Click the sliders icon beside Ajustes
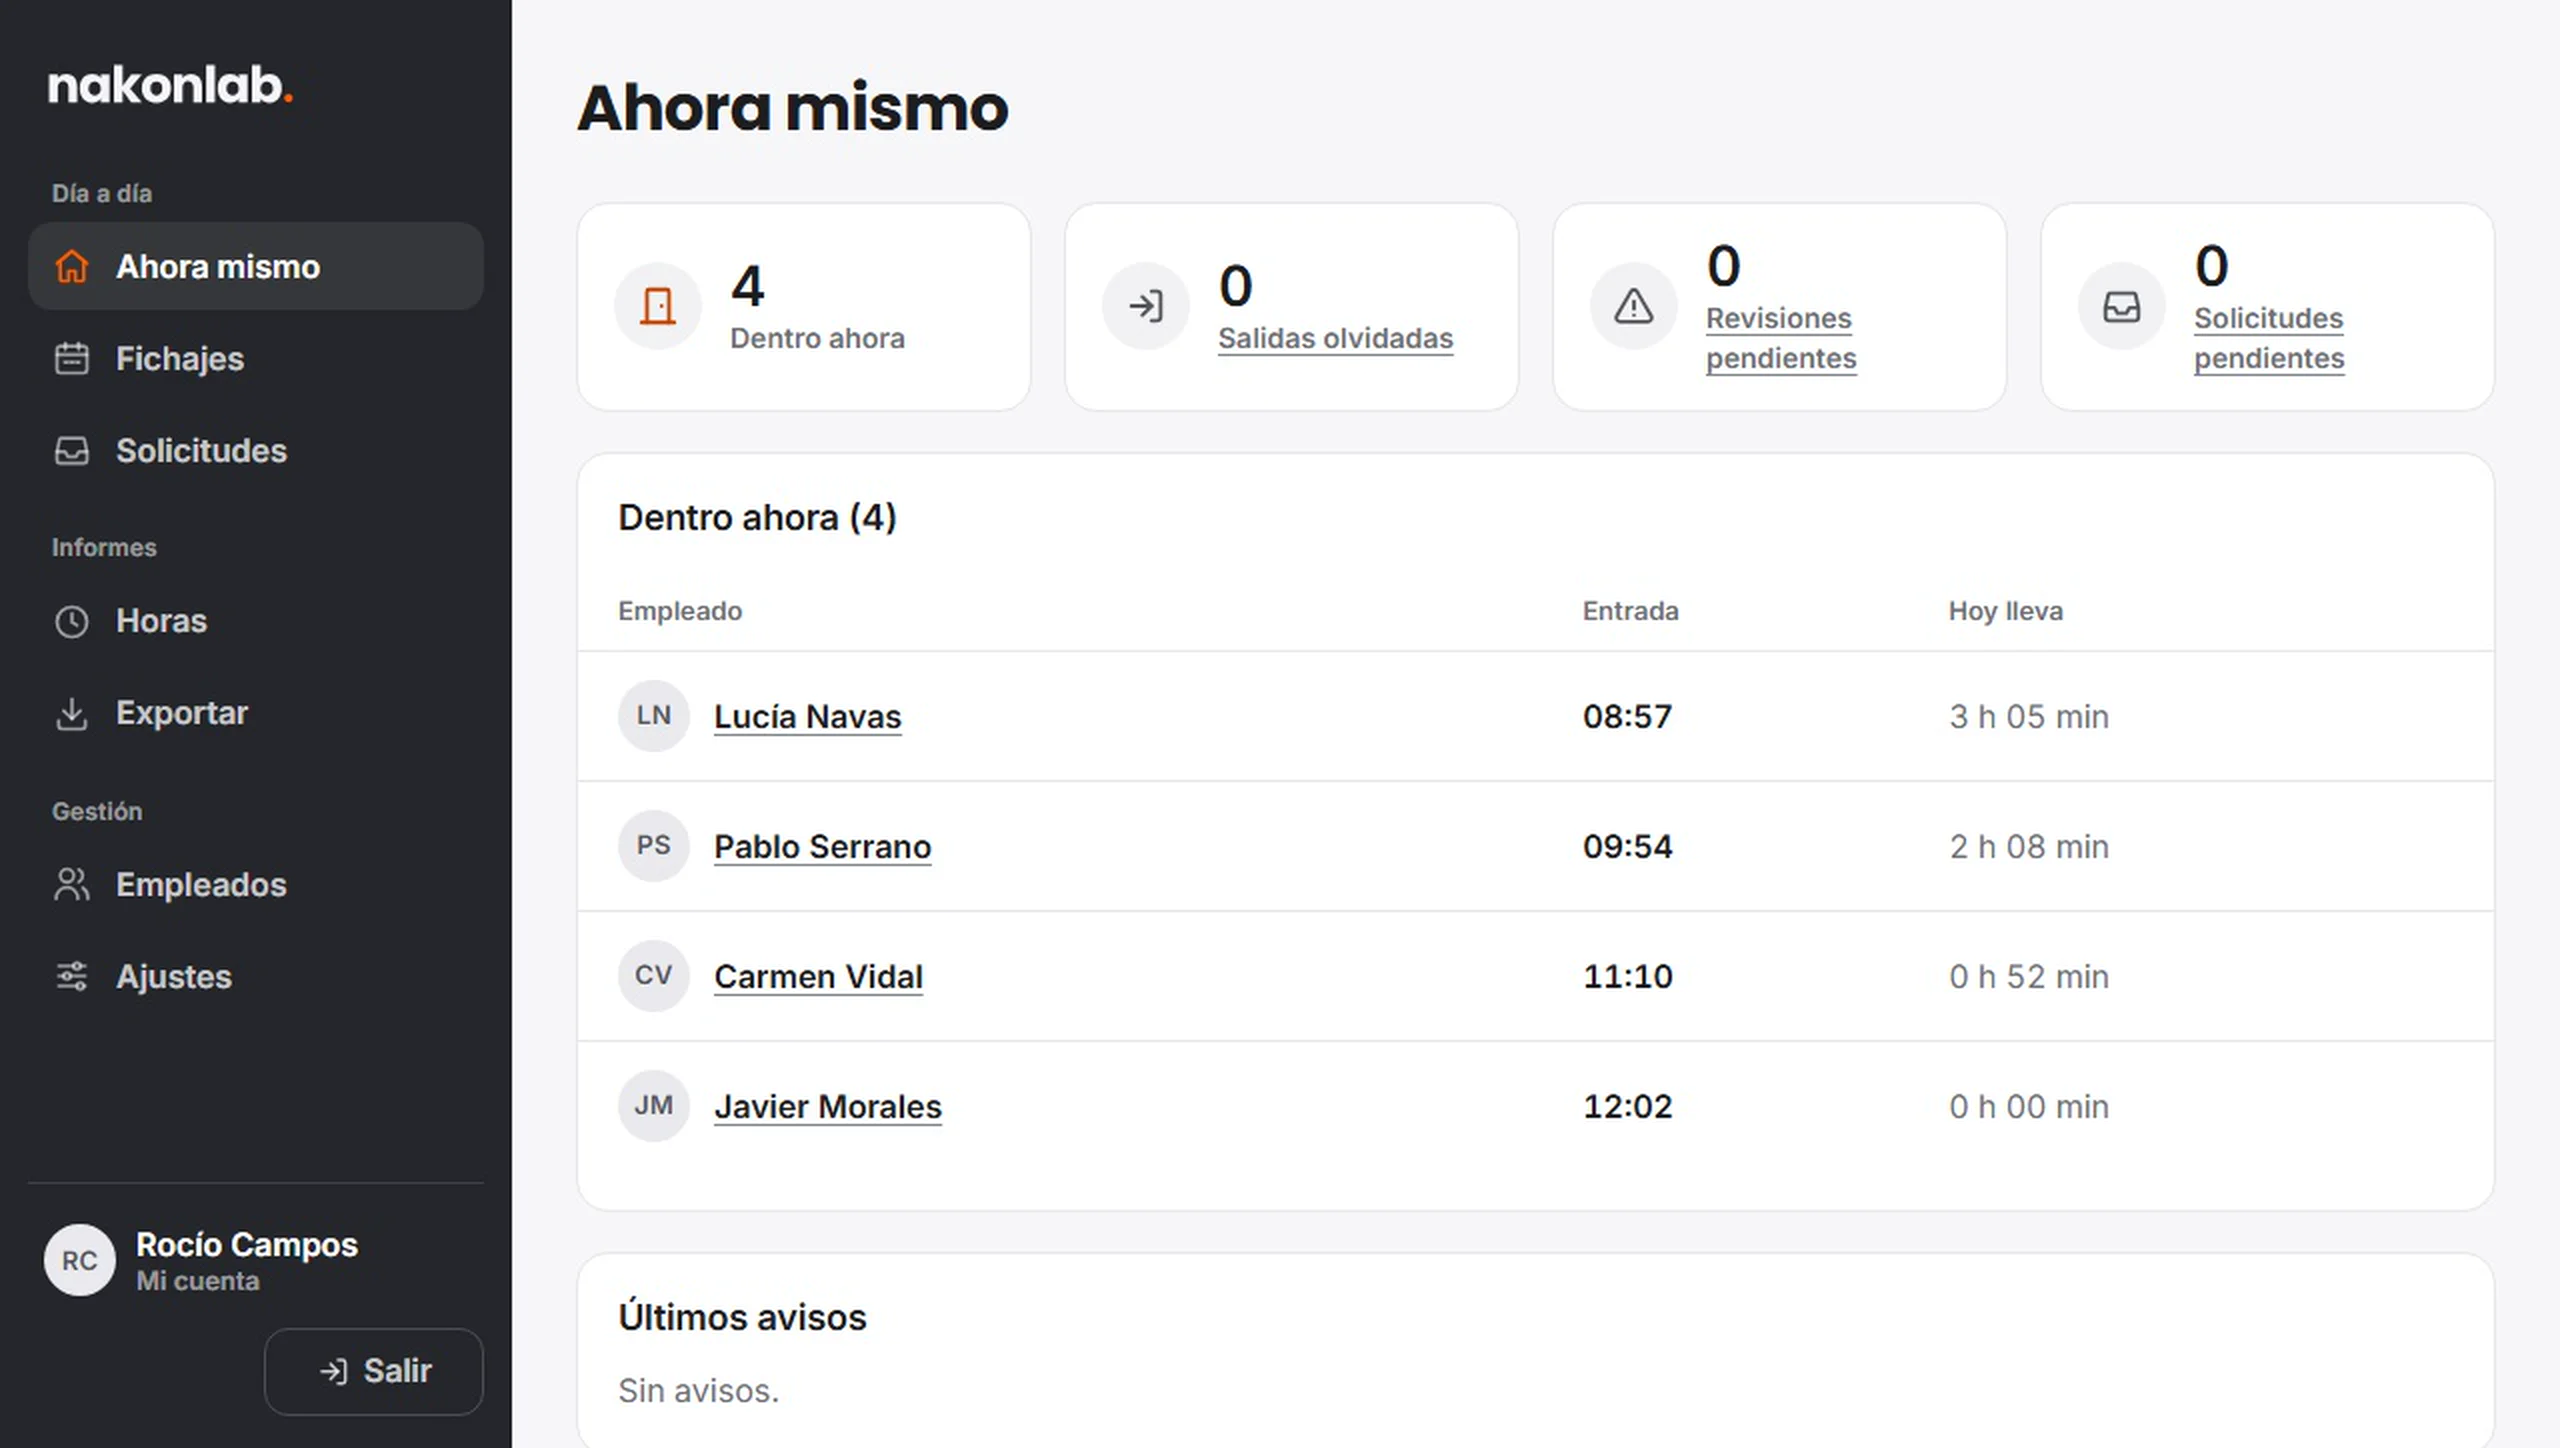The width and height of the screenshot is (2560, 1448). [71, 977]
